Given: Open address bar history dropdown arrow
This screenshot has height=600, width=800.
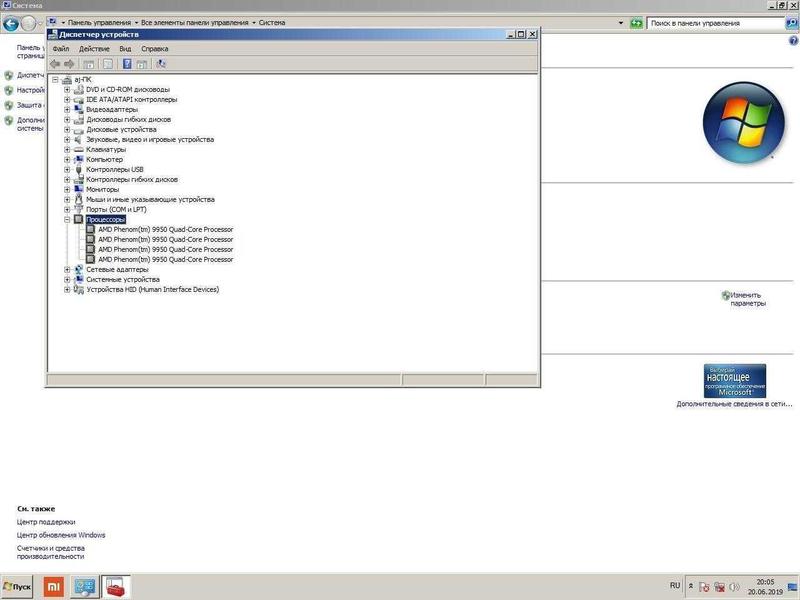Looking at the screenshot, I should pyautogui.click(x=621, y=23).
